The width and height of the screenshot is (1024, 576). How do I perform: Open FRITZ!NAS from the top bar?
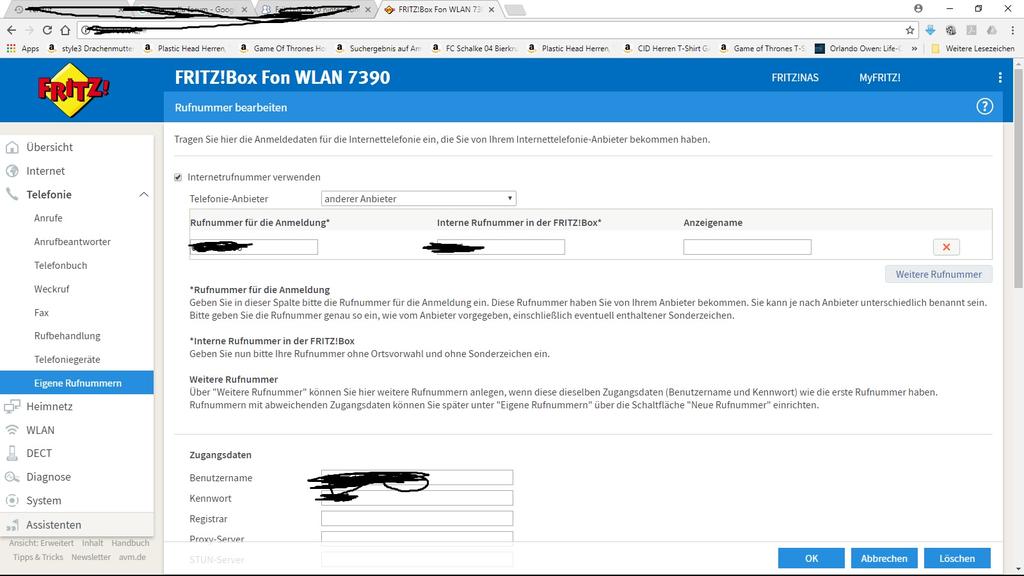click(794, 78)
